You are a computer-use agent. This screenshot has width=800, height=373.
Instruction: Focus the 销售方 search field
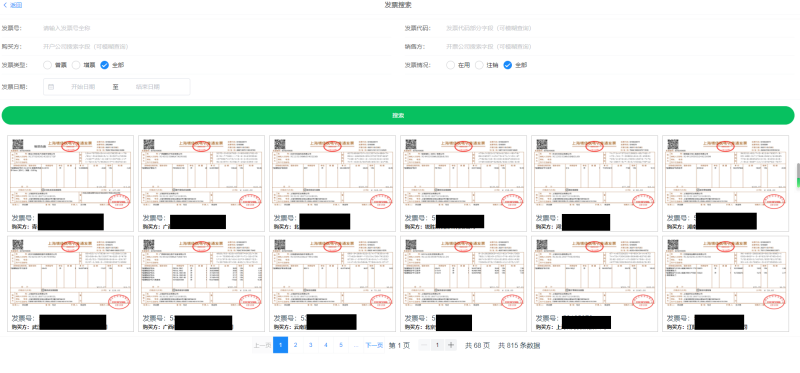coord(620,46)
